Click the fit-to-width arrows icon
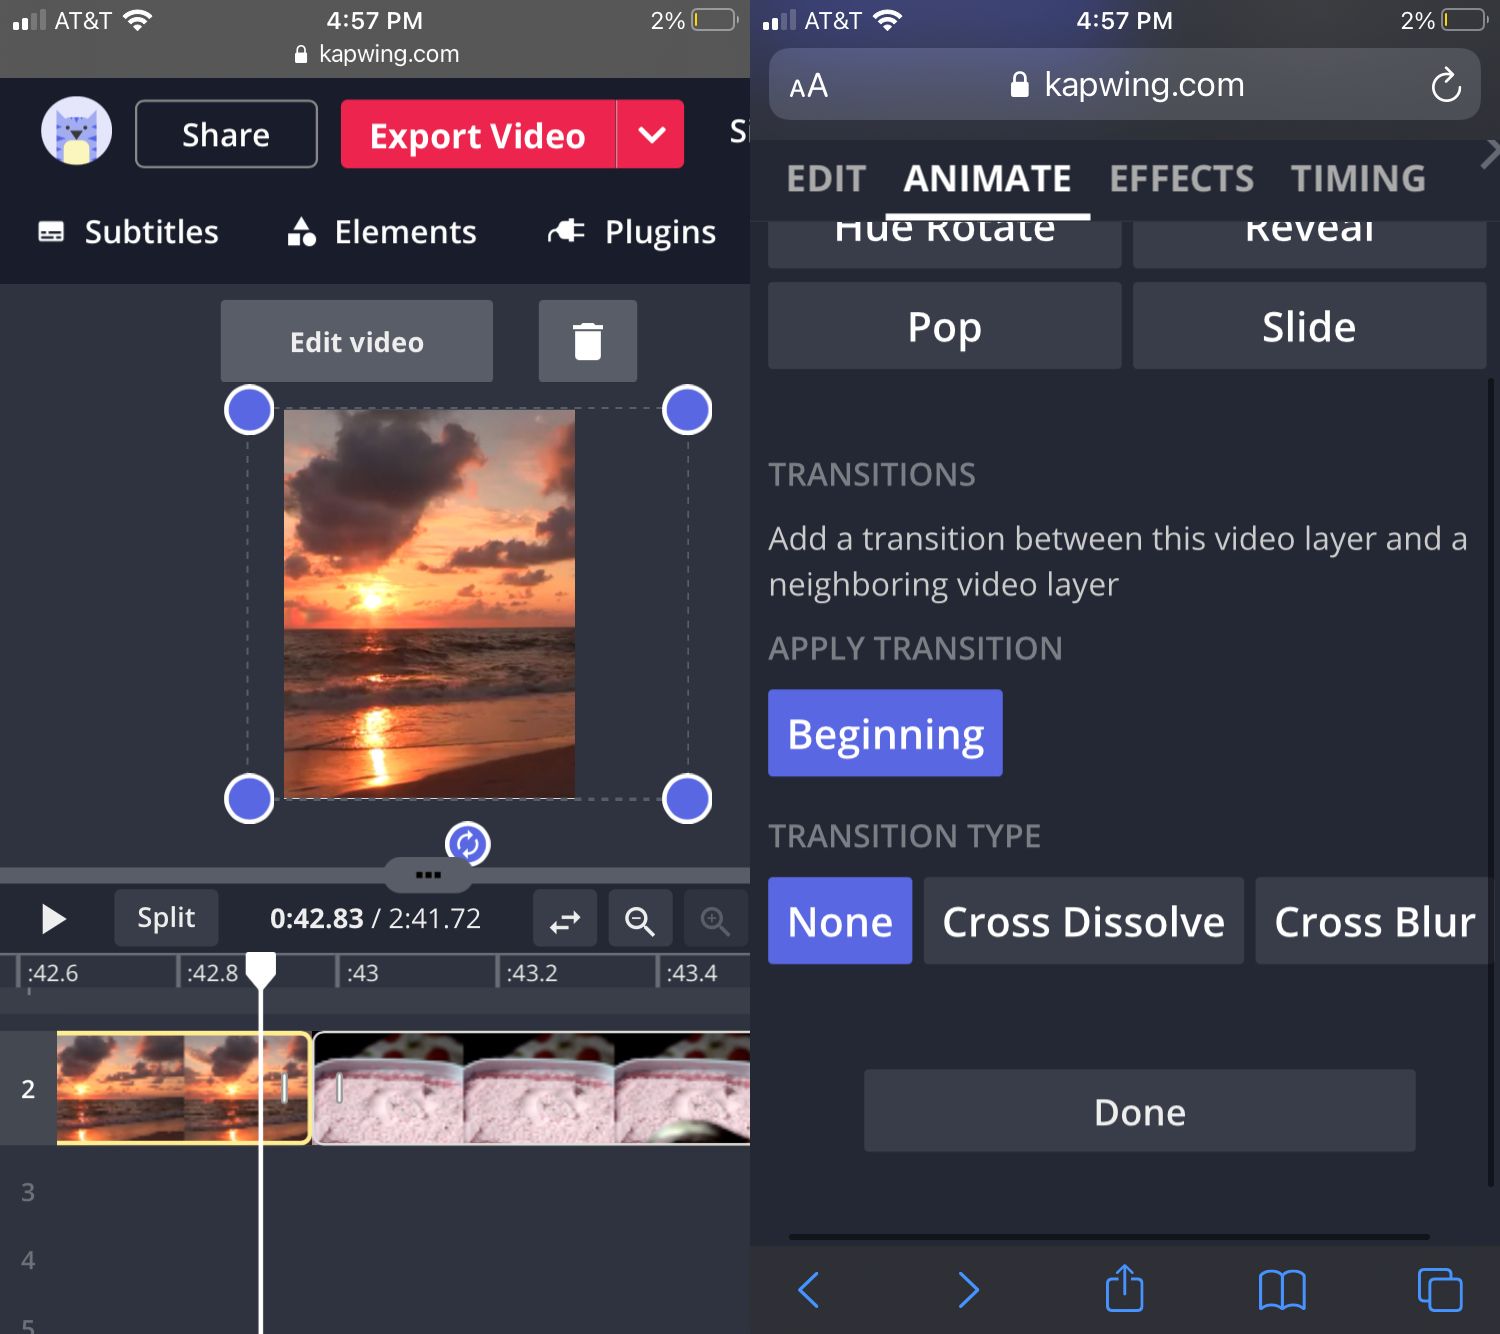1500x1334 pixels. click(565, 919)
